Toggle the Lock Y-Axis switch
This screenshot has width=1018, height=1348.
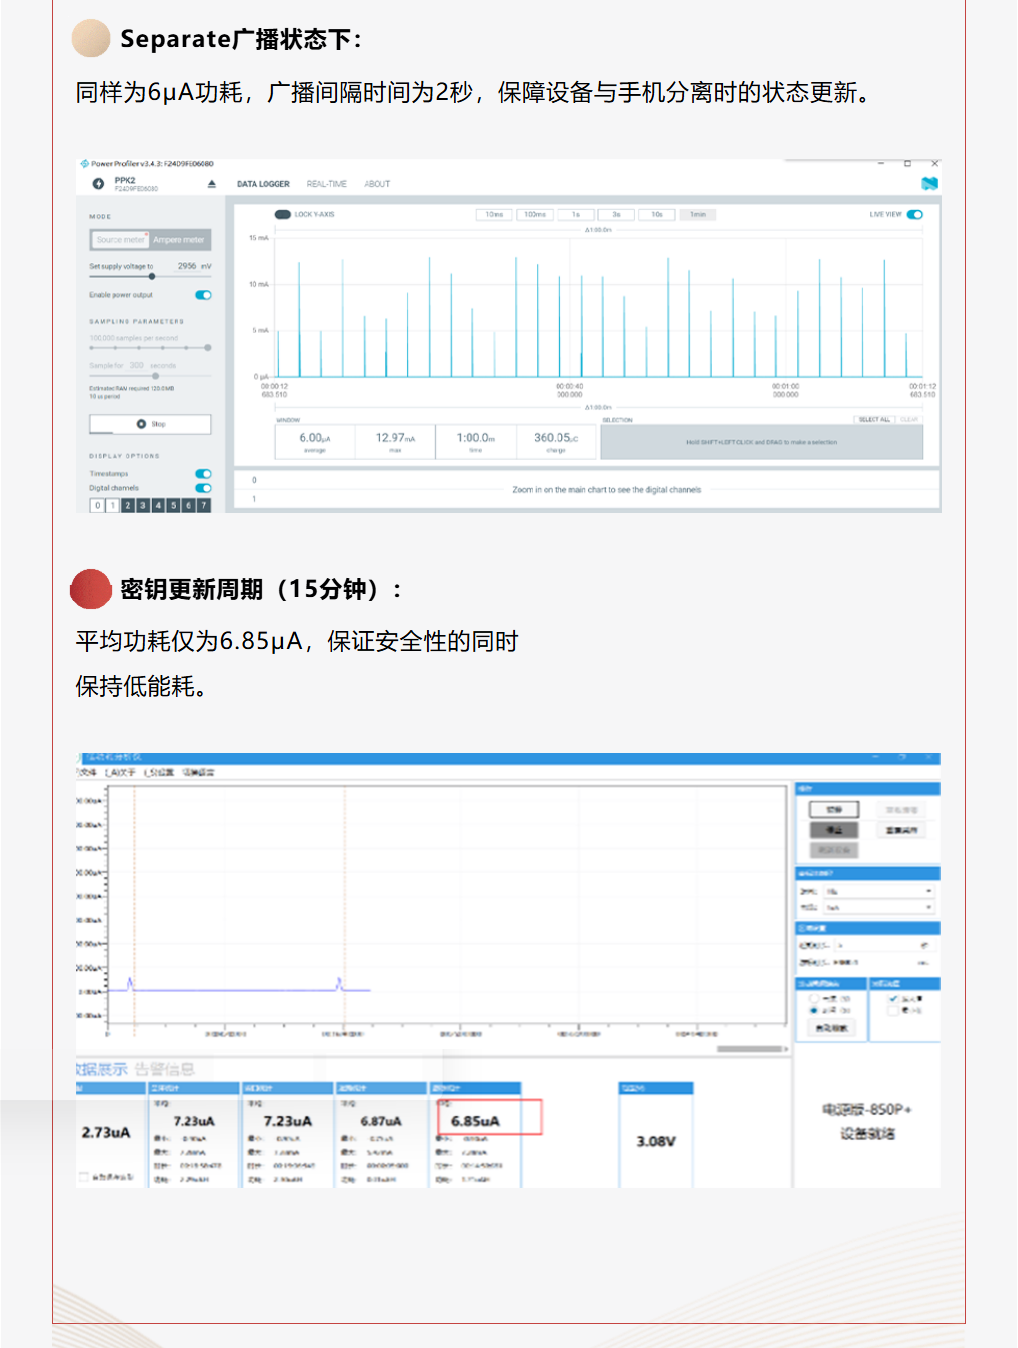point(283,214)
